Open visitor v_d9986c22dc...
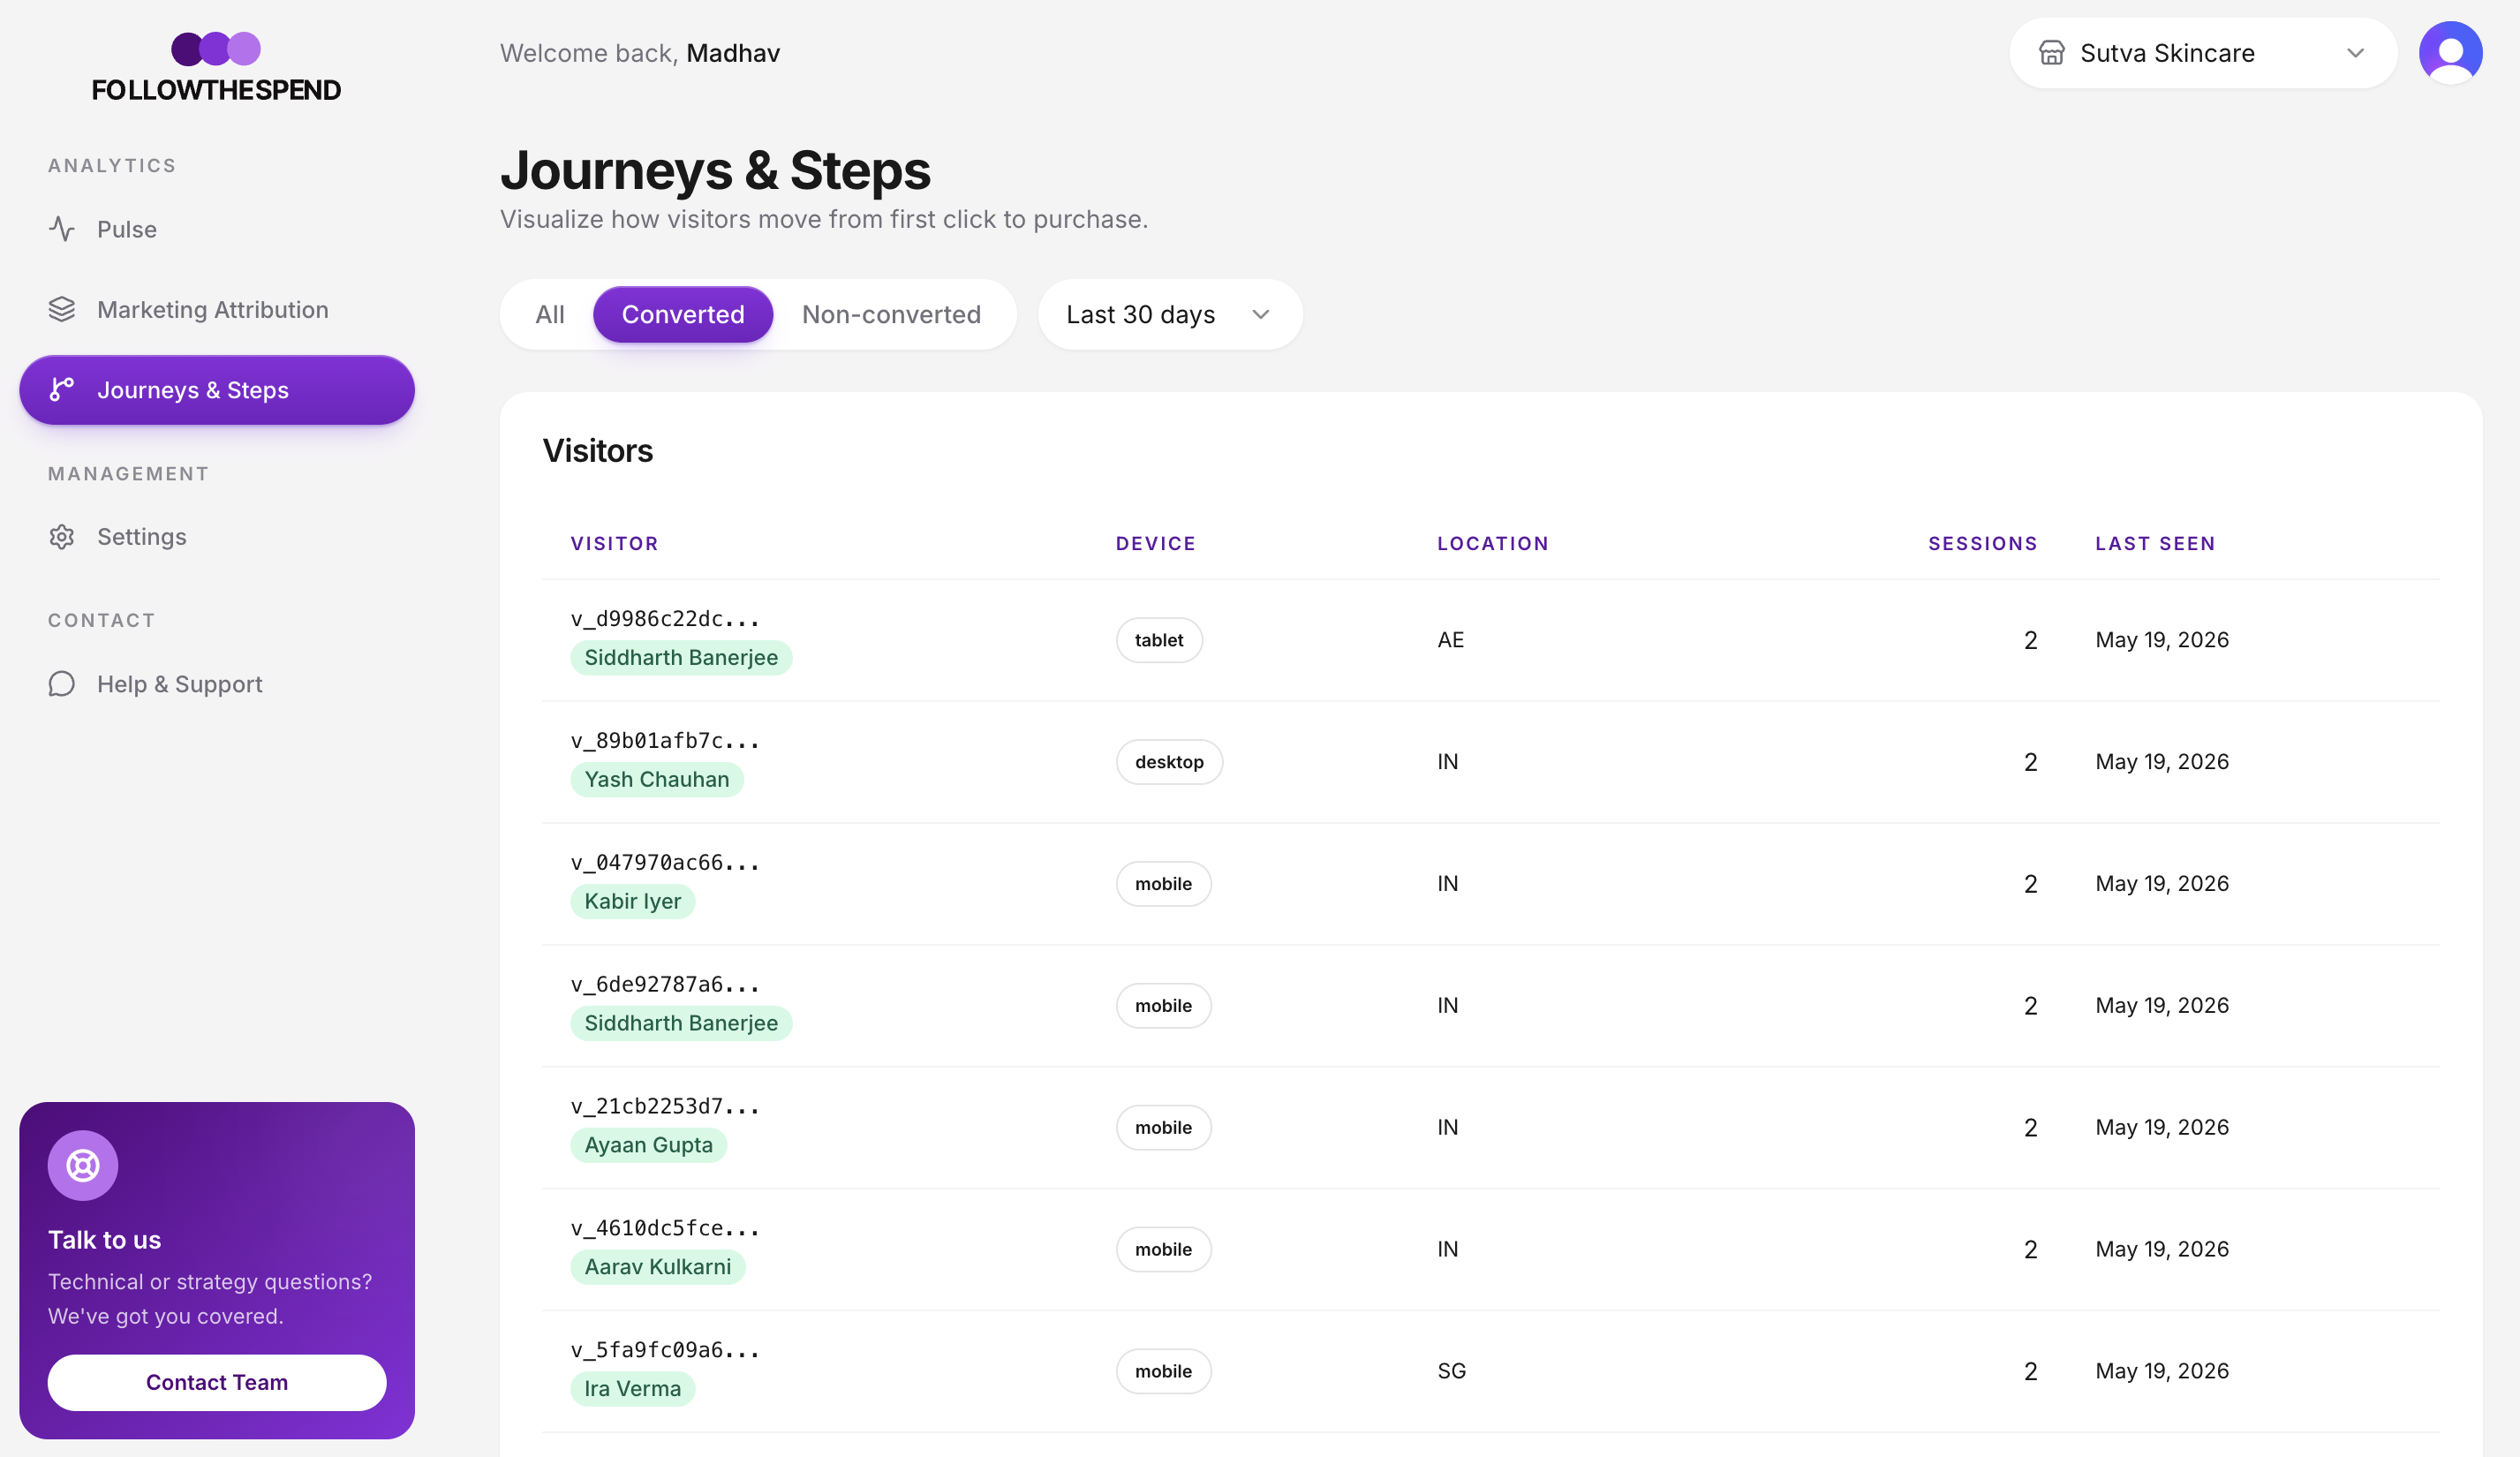 (x=665, y=618)
